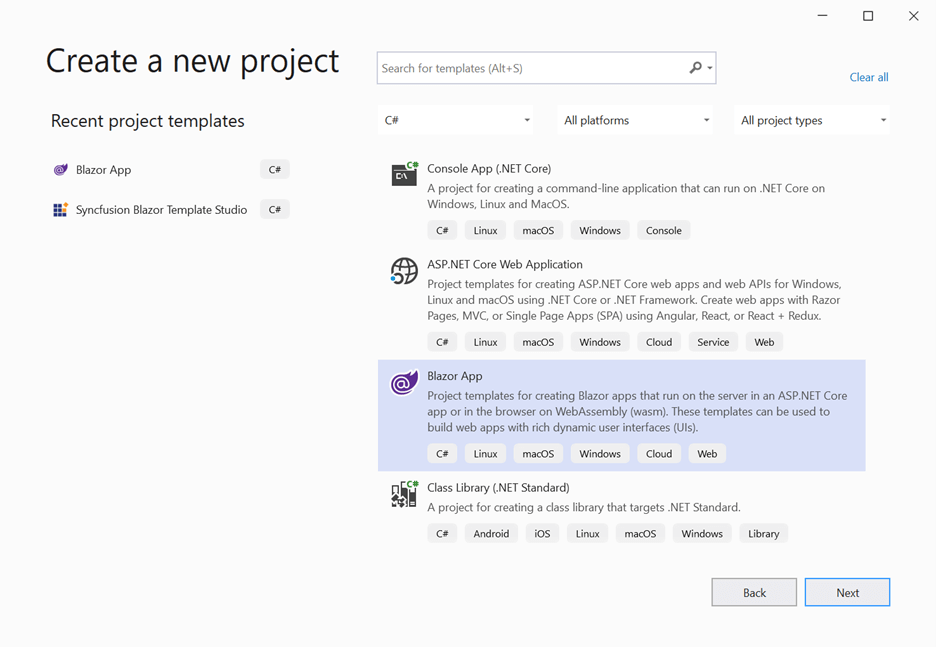The width and height of the screenshot is (936, 647).
Task: Select Class Library (.NET Standard) template
Action: 498,488
